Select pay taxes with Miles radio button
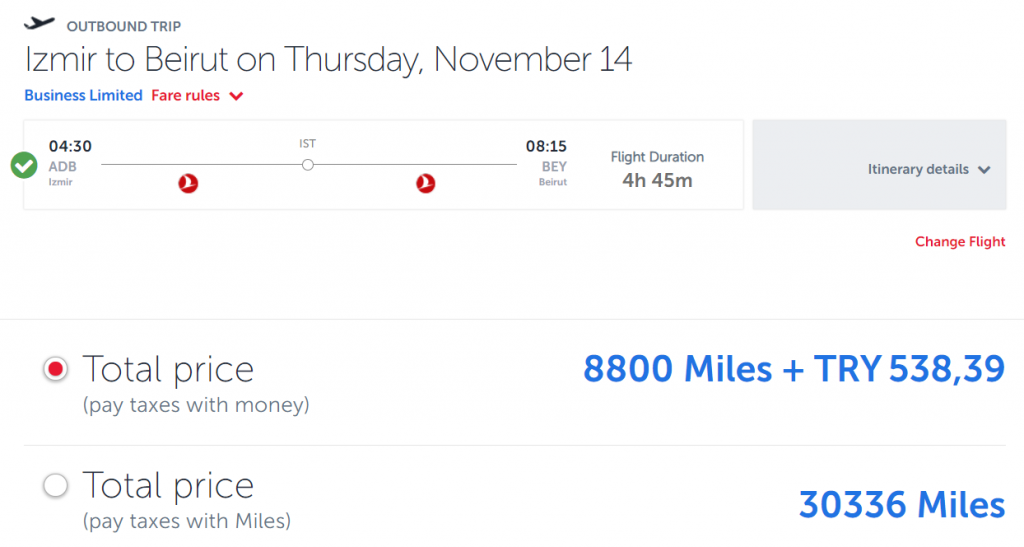This screenshot has width=1024, height=547. [x=56, y=485]
